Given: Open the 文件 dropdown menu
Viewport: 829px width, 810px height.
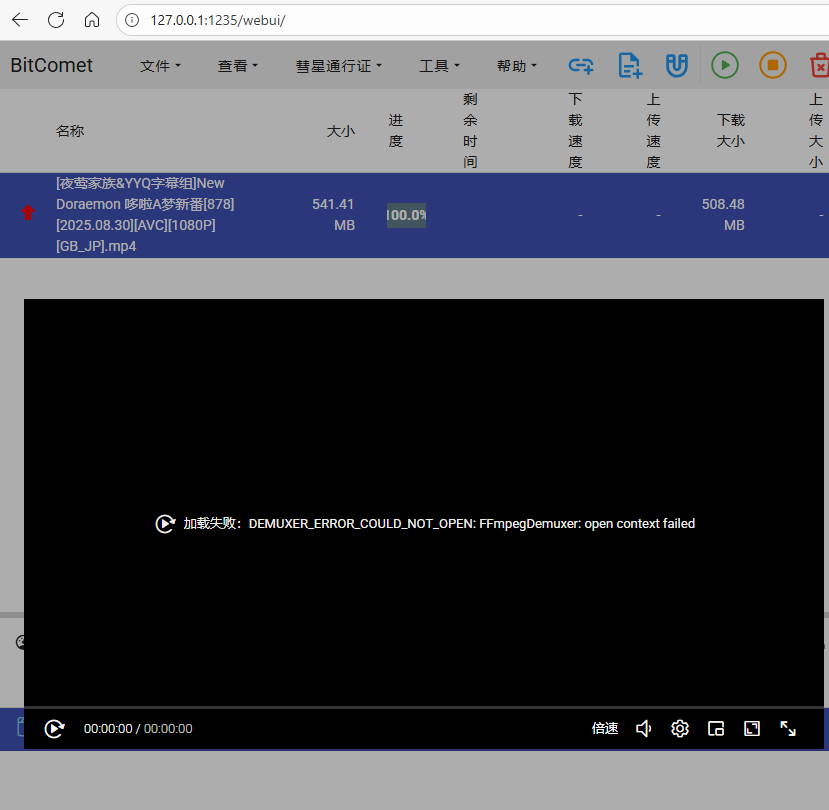Looking at the screenshot, I should click(160, 66).
